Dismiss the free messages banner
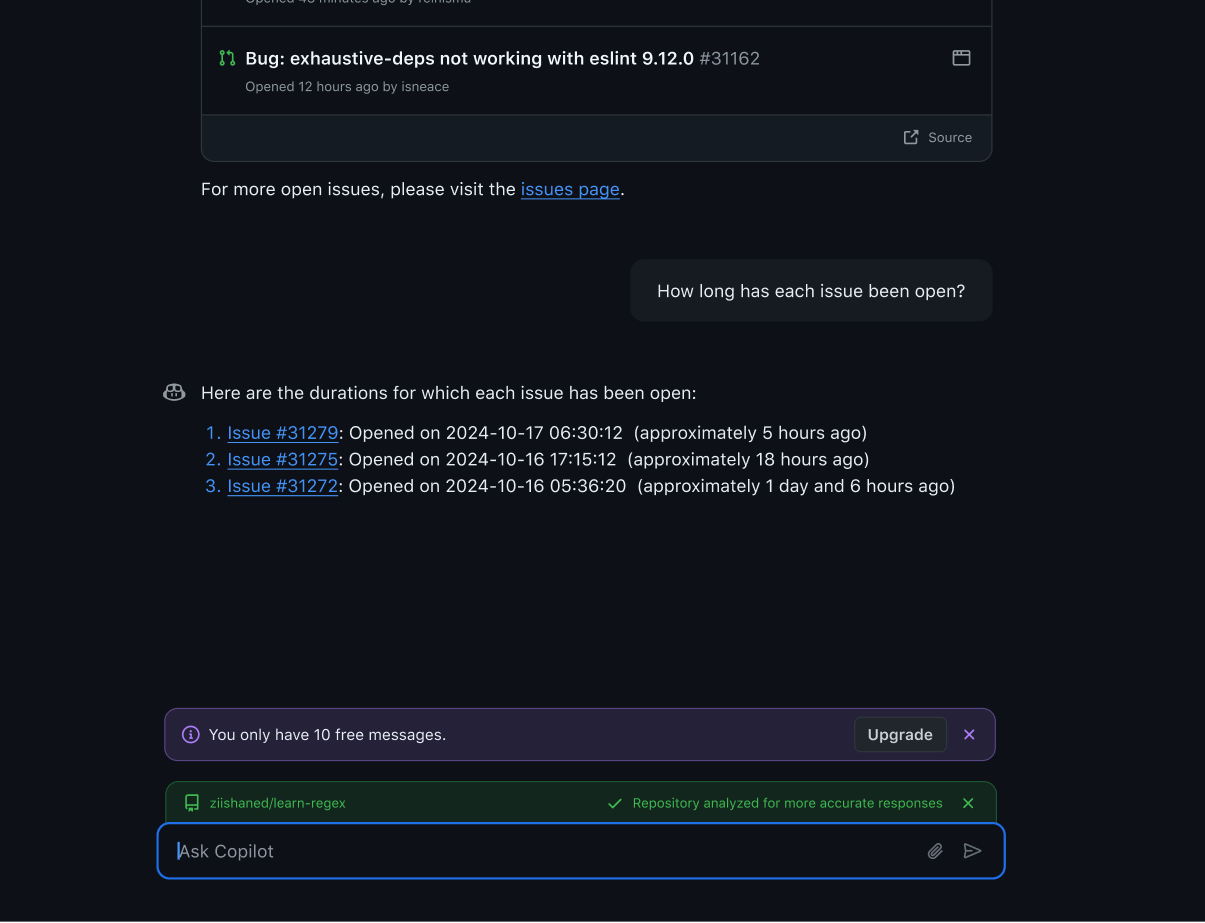This screenshot has width=1205, height=923. point(969,735)
